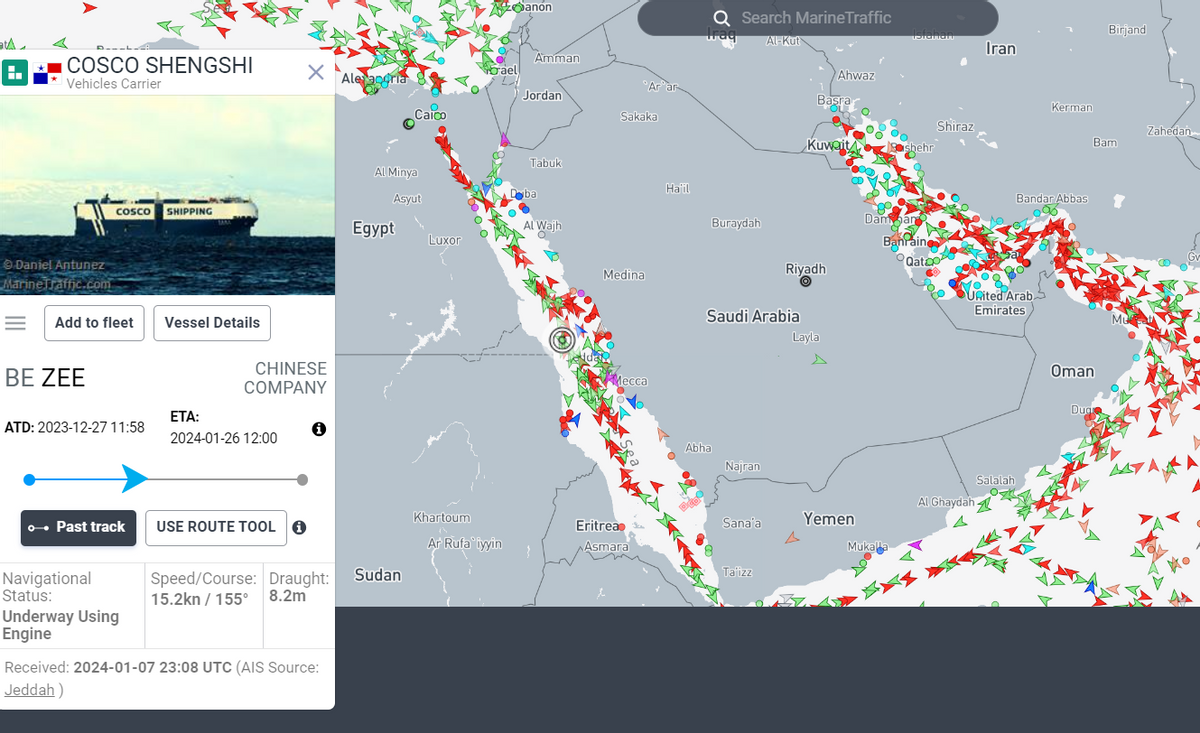Open the hamburger menu beside Add to fleet
This screenshot has width=1200, height=733.
click(x=15, y=323)
